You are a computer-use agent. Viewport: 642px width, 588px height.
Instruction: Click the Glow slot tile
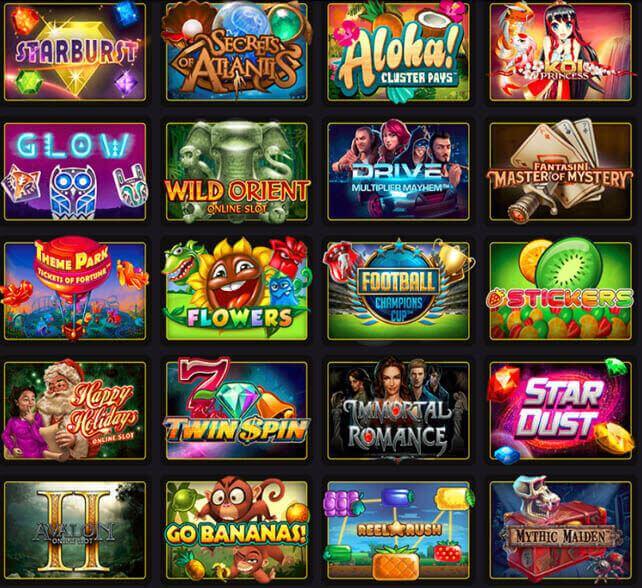click(75, 171)
